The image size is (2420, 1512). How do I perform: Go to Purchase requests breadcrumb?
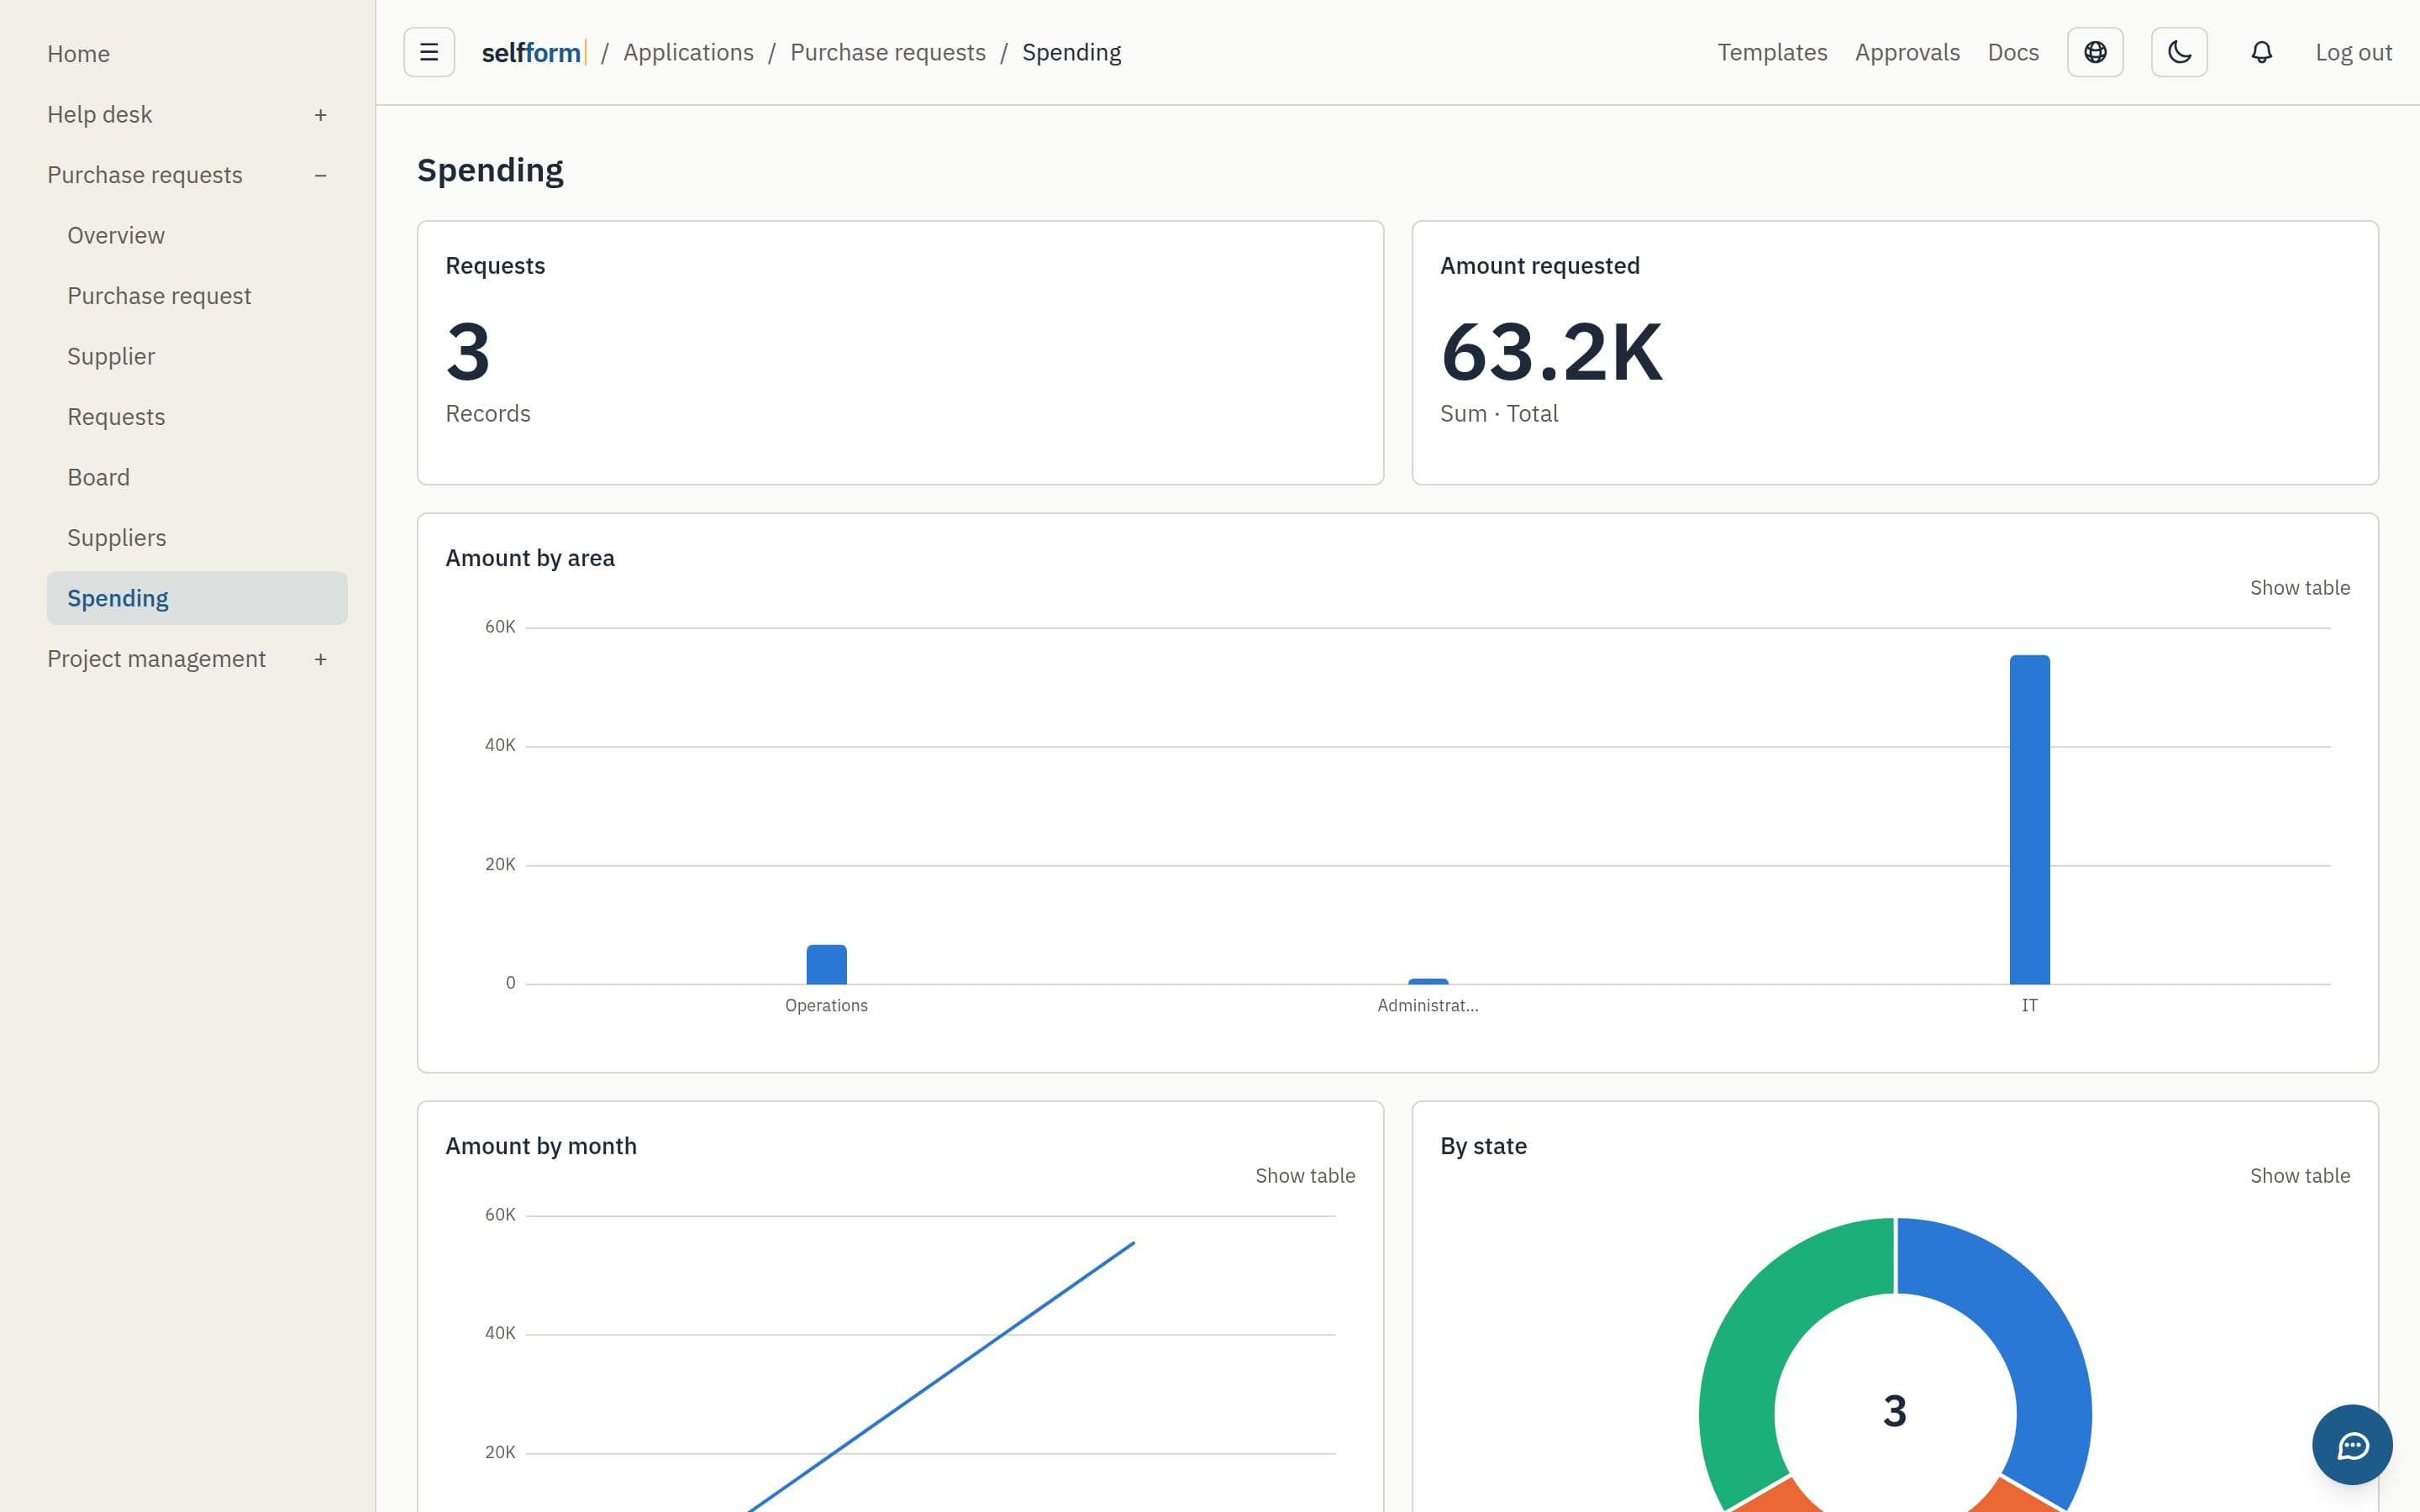coord(887,52)
